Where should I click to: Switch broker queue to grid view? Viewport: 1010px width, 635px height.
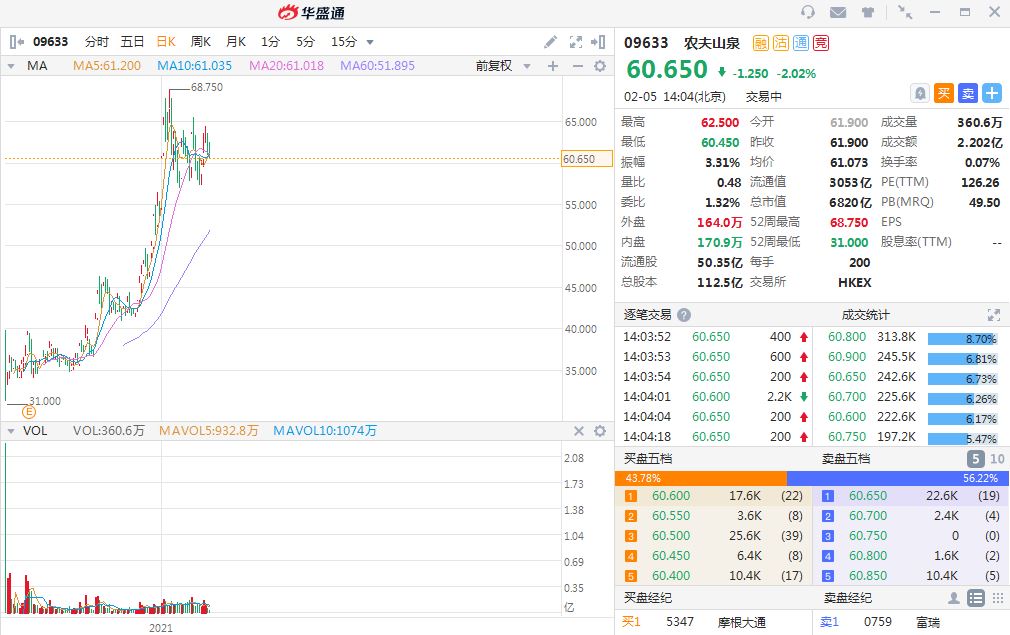996,598
